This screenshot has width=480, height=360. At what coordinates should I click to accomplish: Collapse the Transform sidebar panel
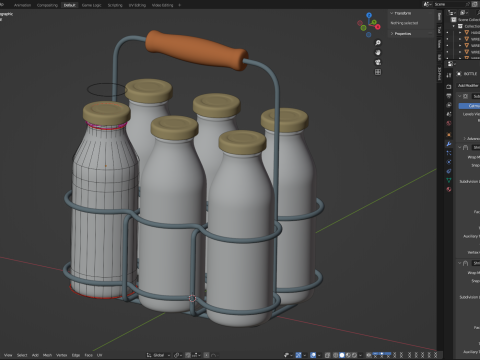(392, 13)
